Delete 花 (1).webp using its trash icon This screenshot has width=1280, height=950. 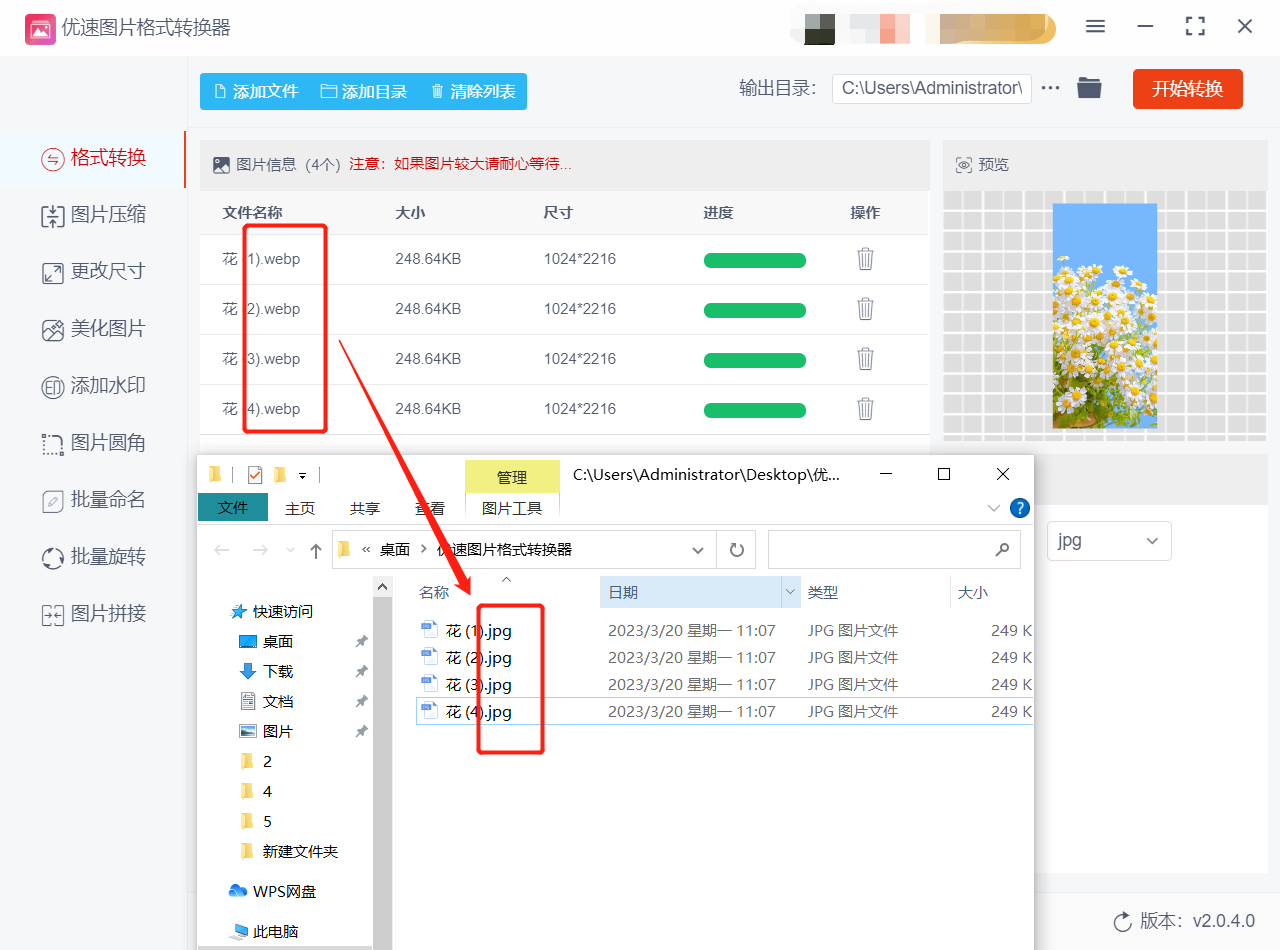click(x=864, y=259)
